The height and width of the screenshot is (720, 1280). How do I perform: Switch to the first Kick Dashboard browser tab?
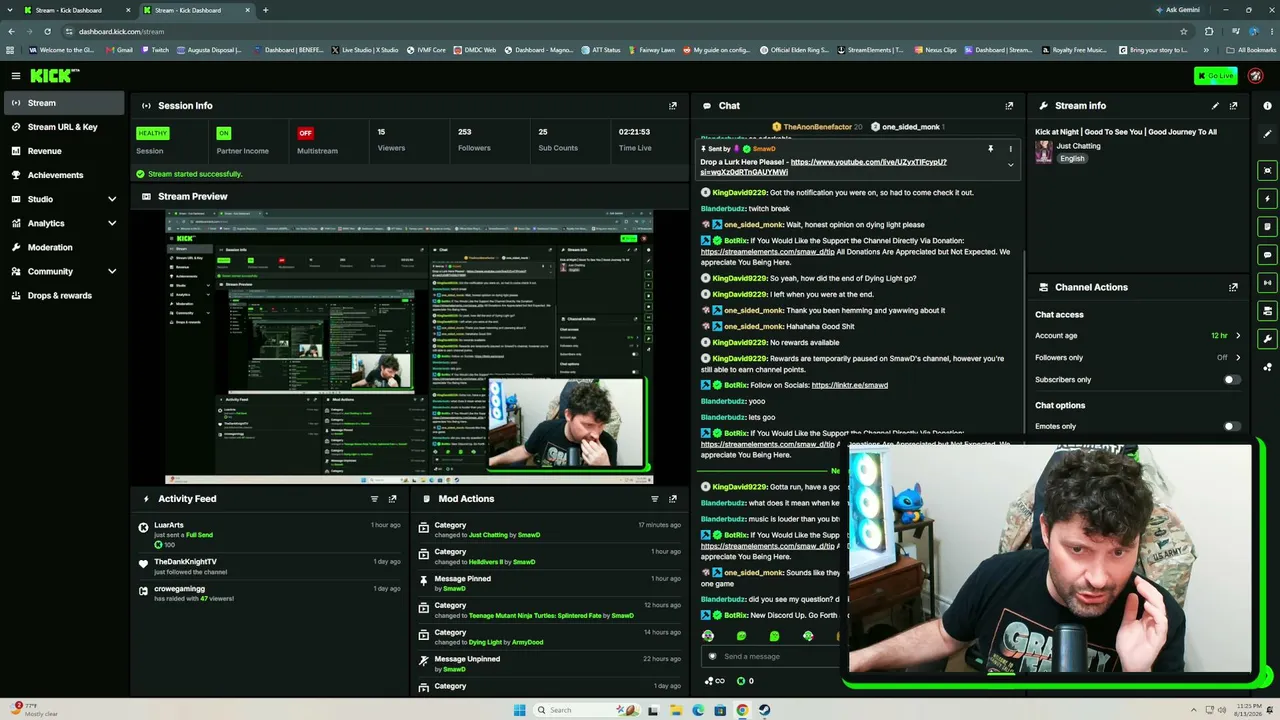[75, 10]
